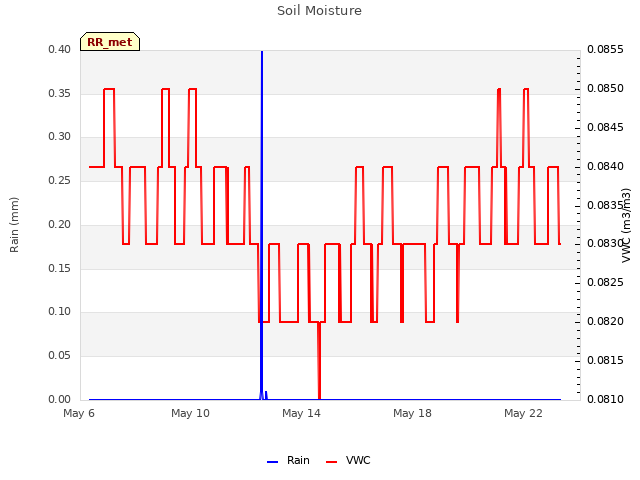Image resolution: width=640 pixels, height=480 pixels.
Task: Click the 0.00 left axis value
Action: coord(59,399)
